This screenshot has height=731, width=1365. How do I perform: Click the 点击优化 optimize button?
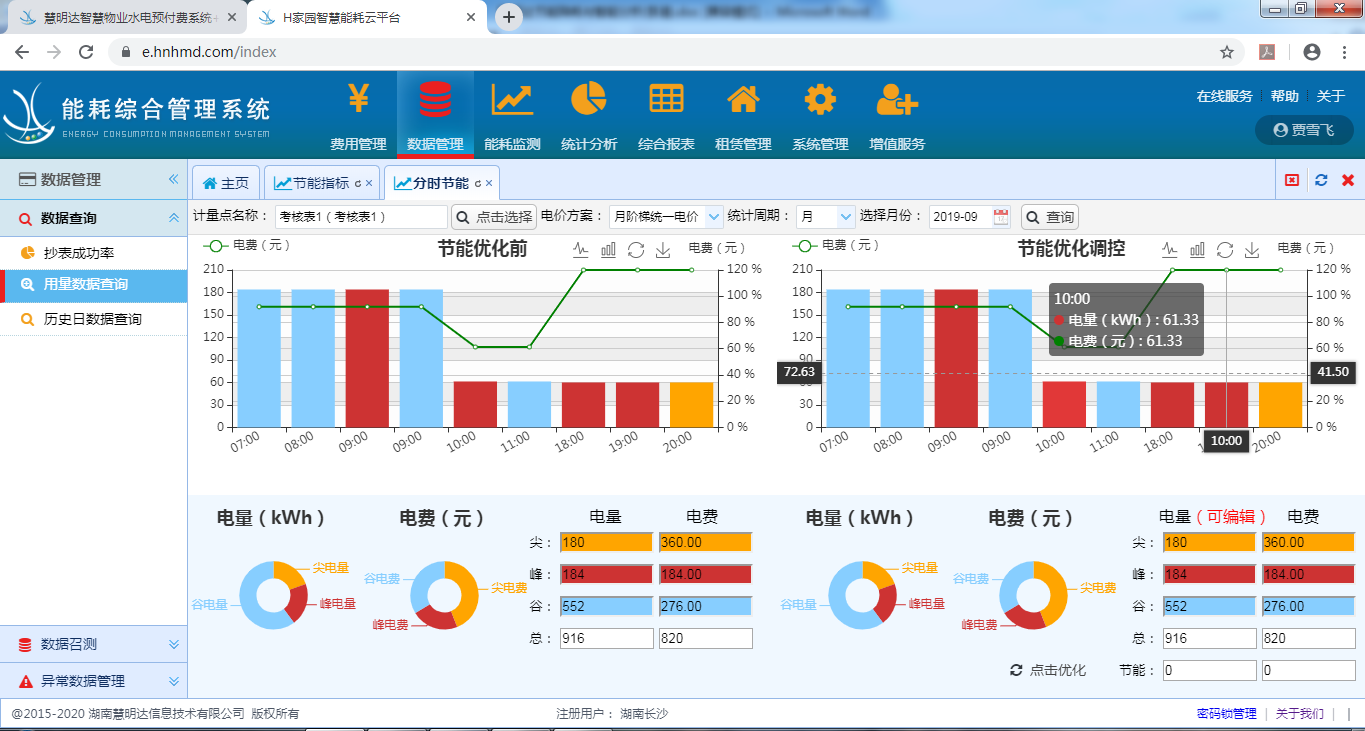(1048, 670)
